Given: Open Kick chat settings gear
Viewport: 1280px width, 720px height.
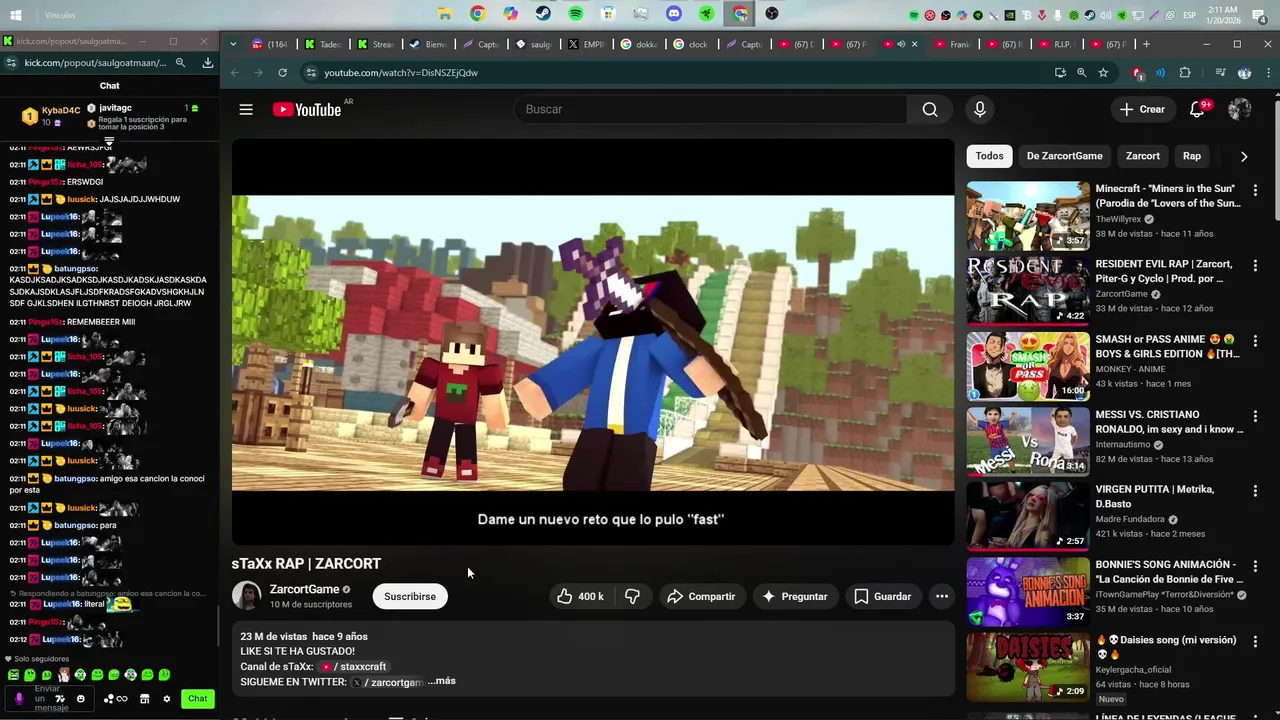Looking at the screenshot, I should coord(167,699).
